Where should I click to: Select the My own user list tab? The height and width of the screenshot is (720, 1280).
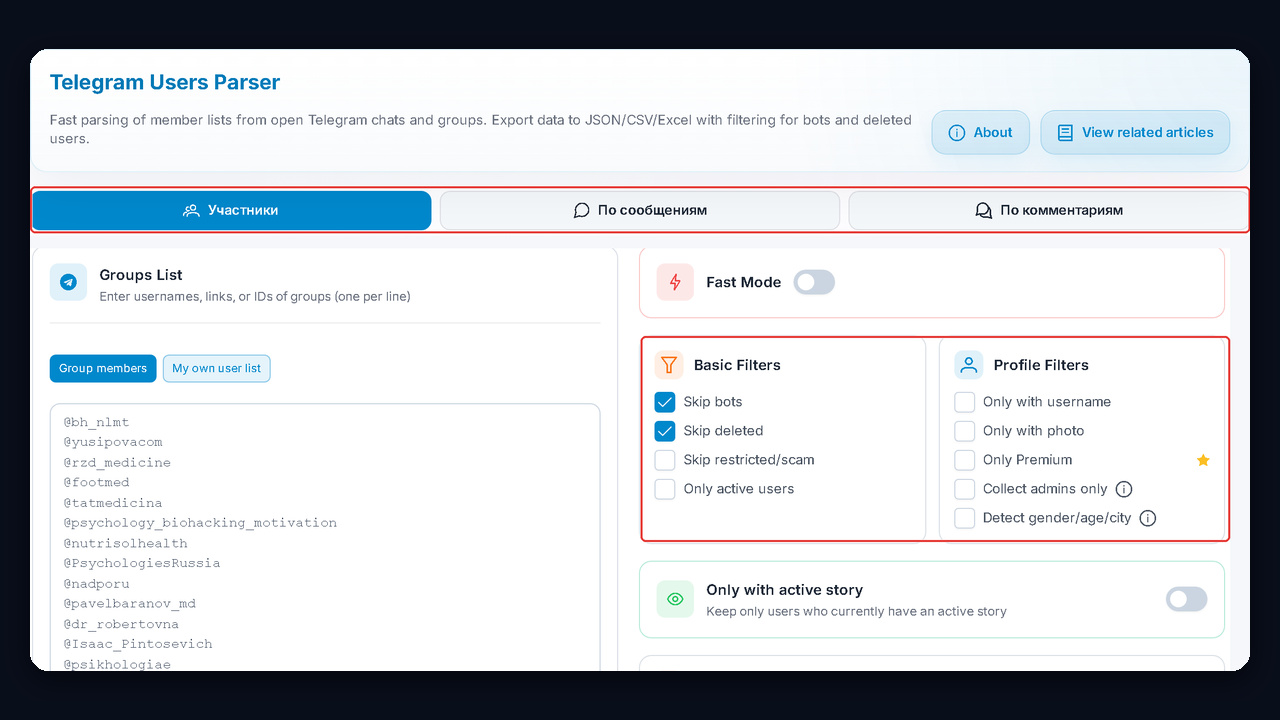point(216,369)
